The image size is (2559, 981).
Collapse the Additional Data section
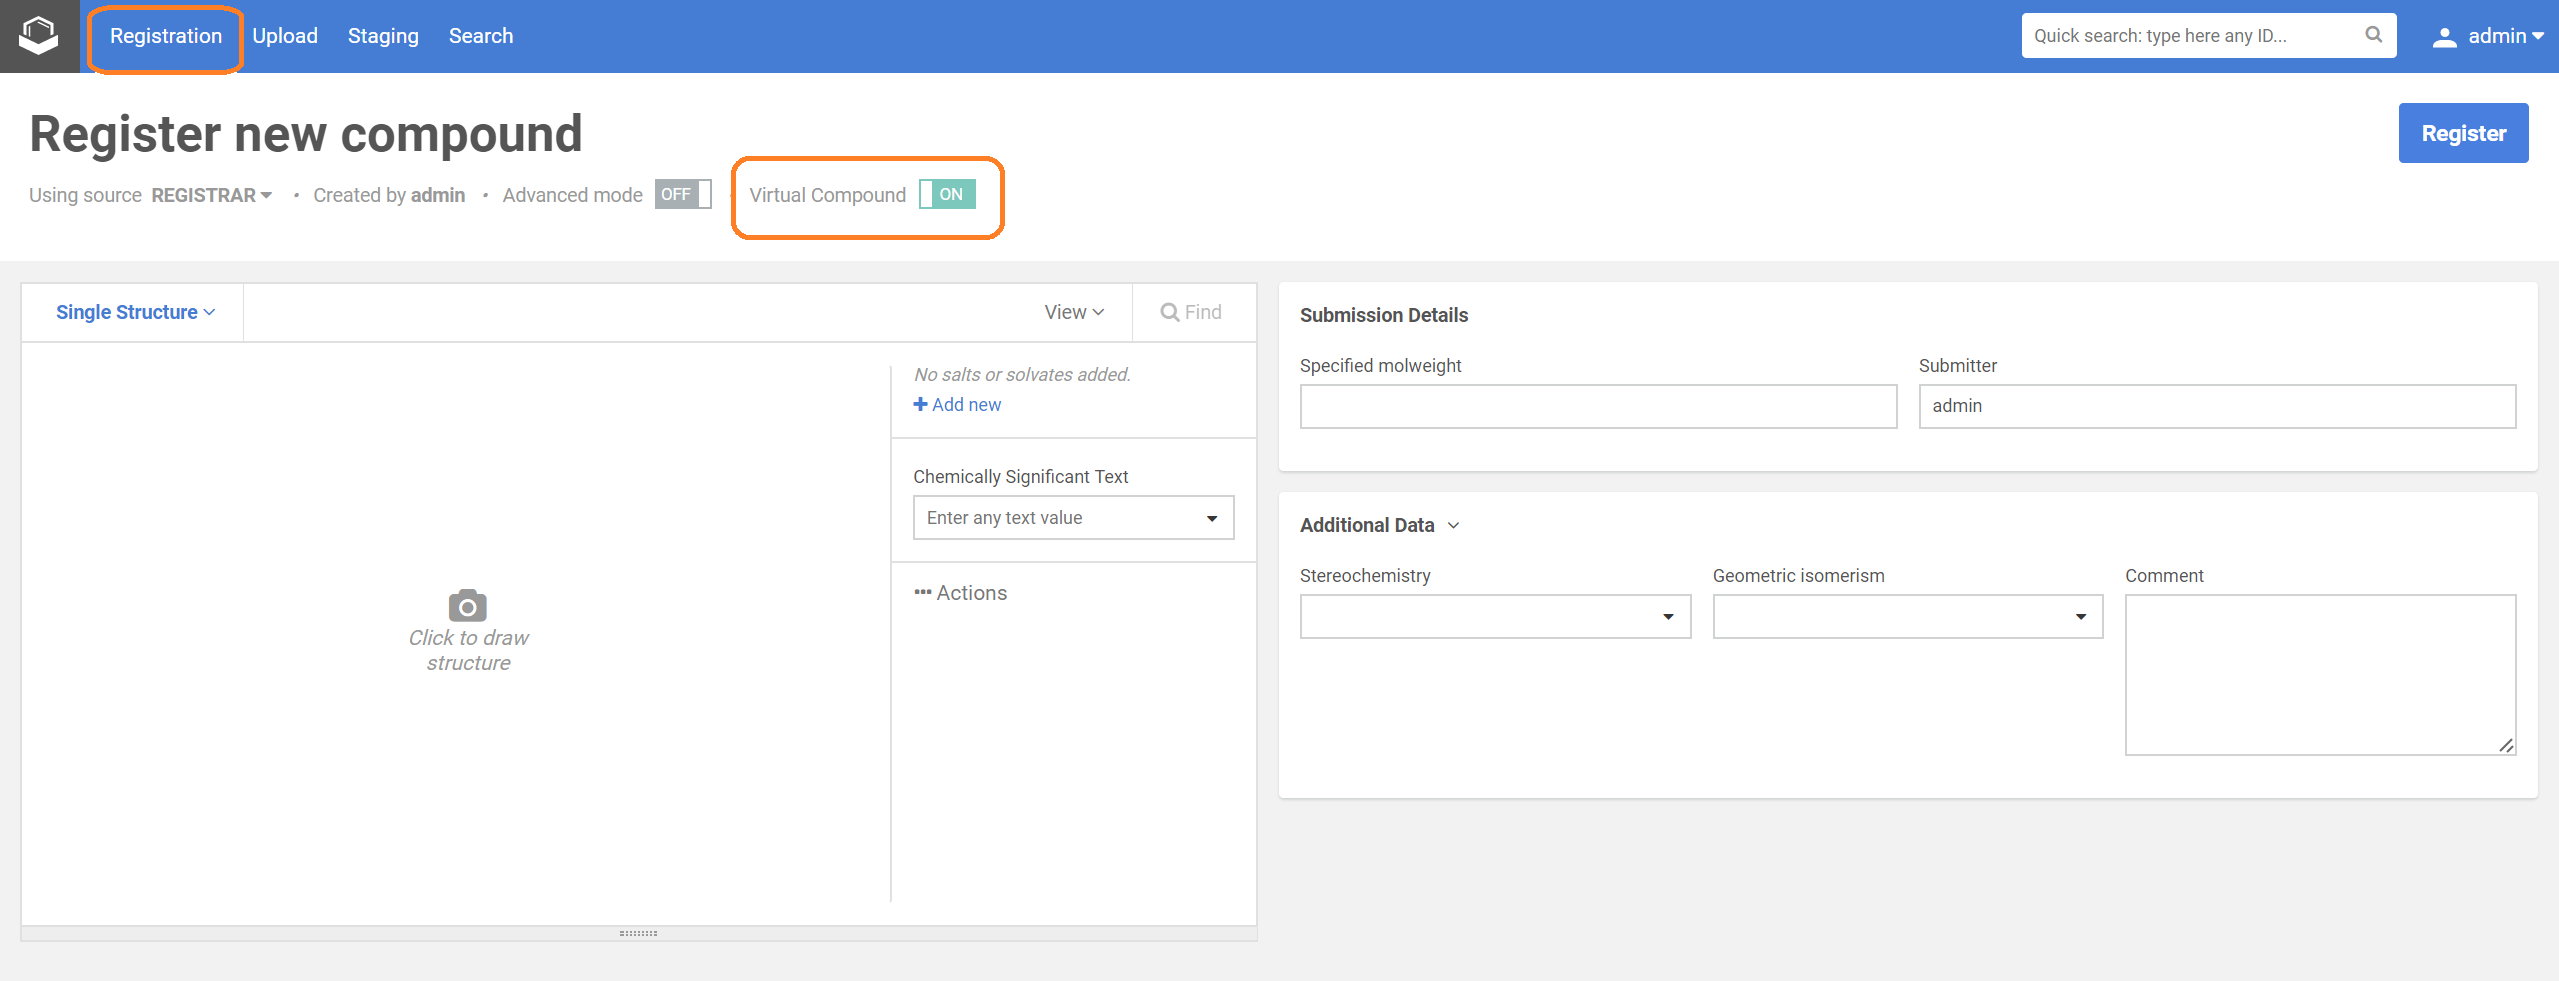[x=1453, y=525]
